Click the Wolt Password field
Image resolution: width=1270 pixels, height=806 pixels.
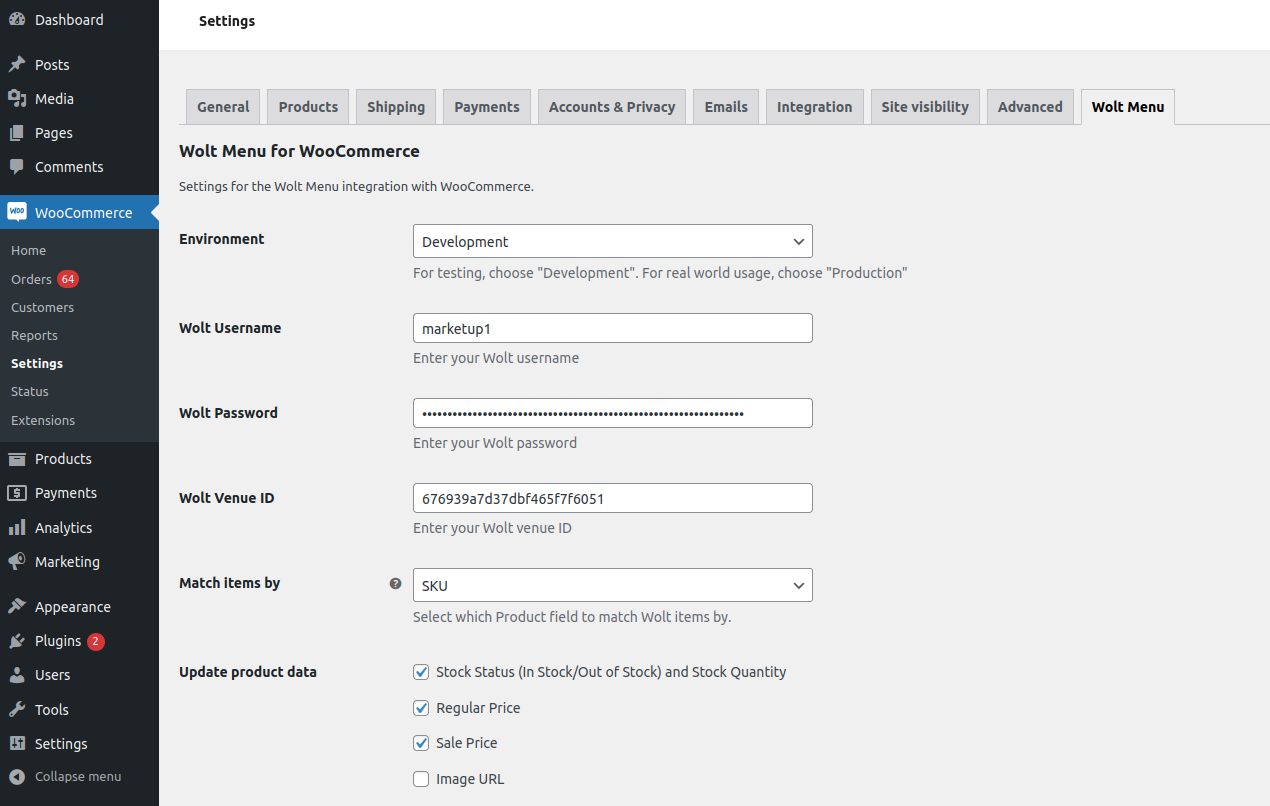pyautogui.click(x=613, y=413)
